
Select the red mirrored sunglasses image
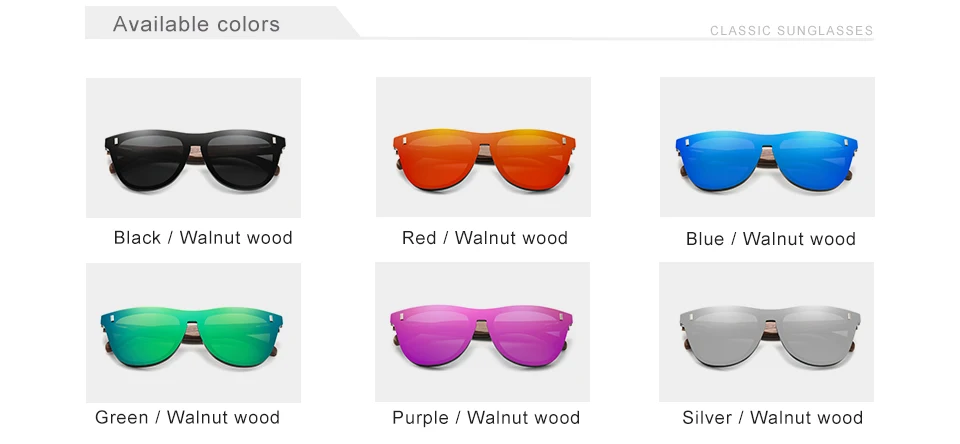click(483, 147)
